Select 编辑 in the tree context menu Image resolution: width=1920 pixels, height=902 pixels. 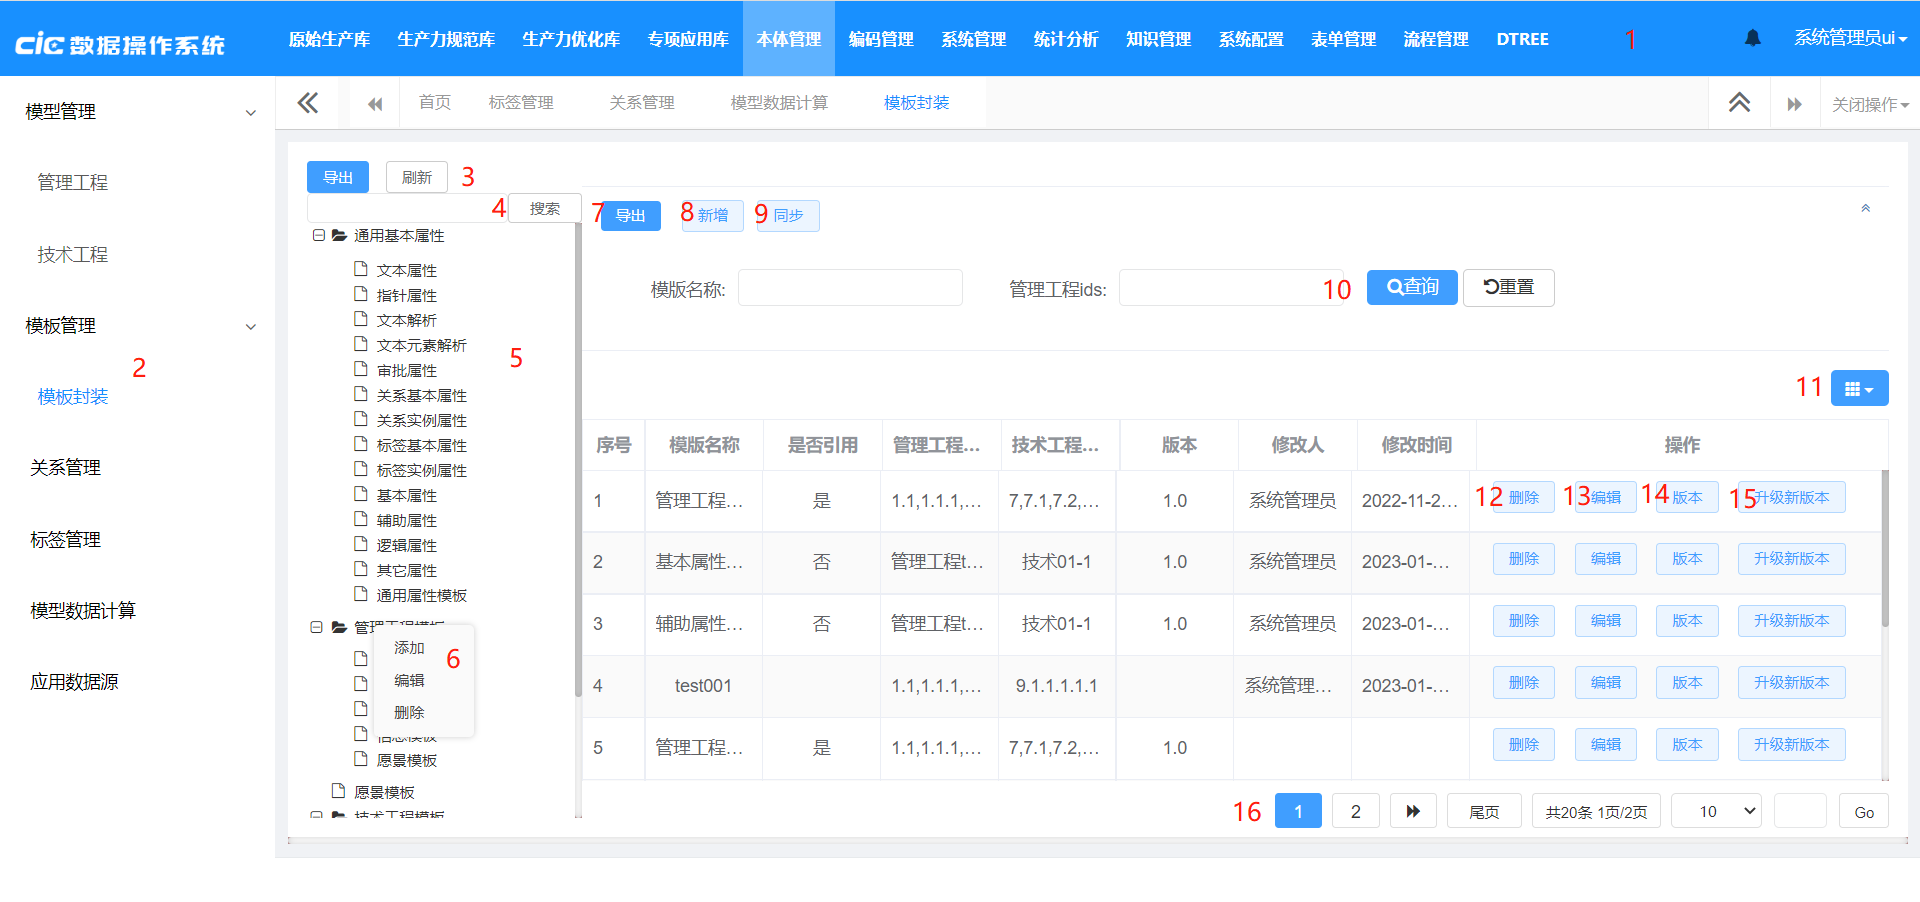coord(409,680)
